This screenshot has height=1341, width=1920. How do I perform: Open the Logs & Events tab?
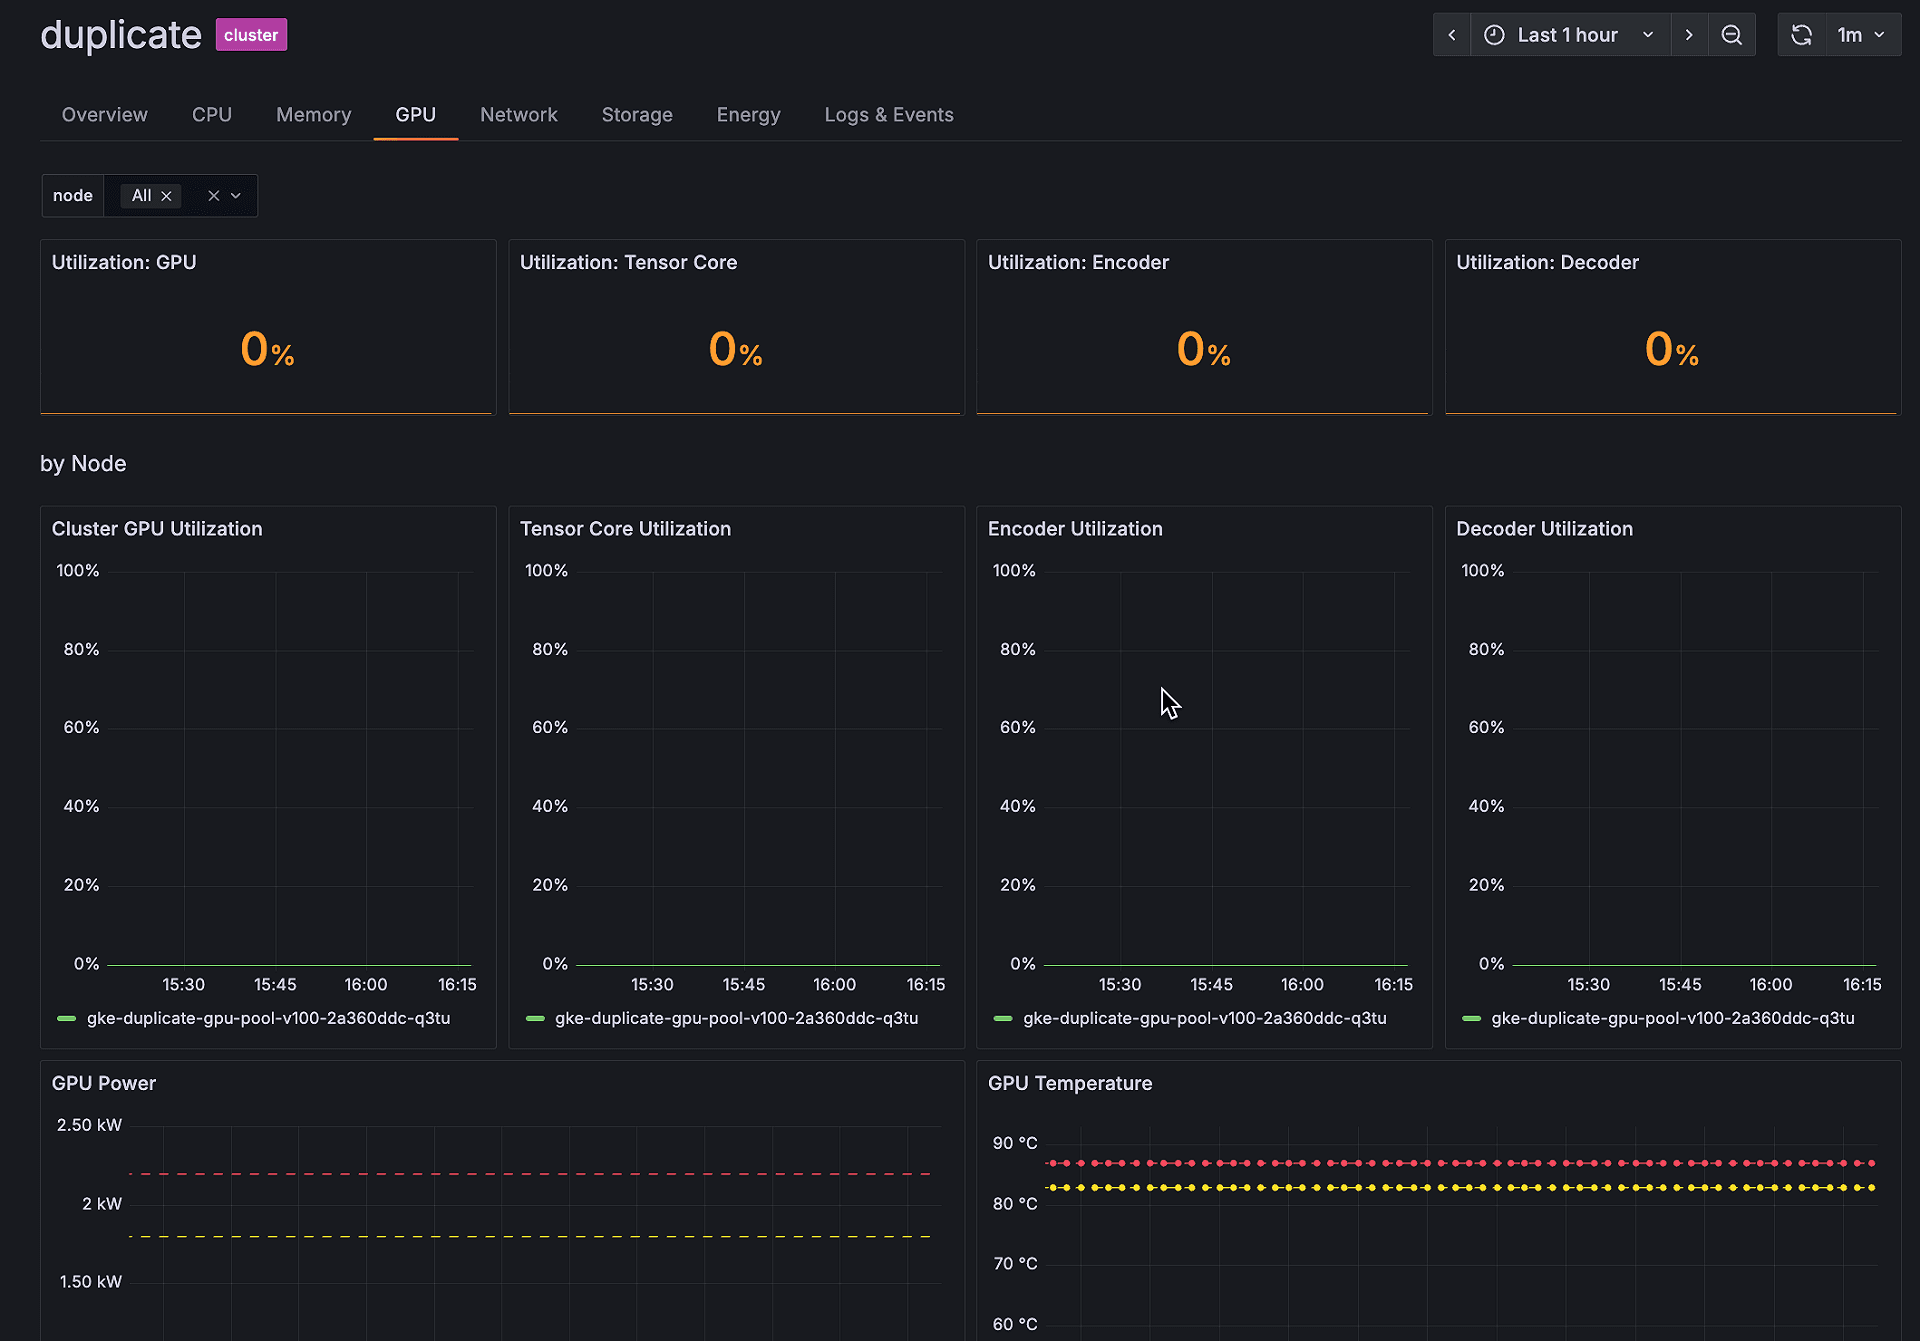(x=889, y=114)
